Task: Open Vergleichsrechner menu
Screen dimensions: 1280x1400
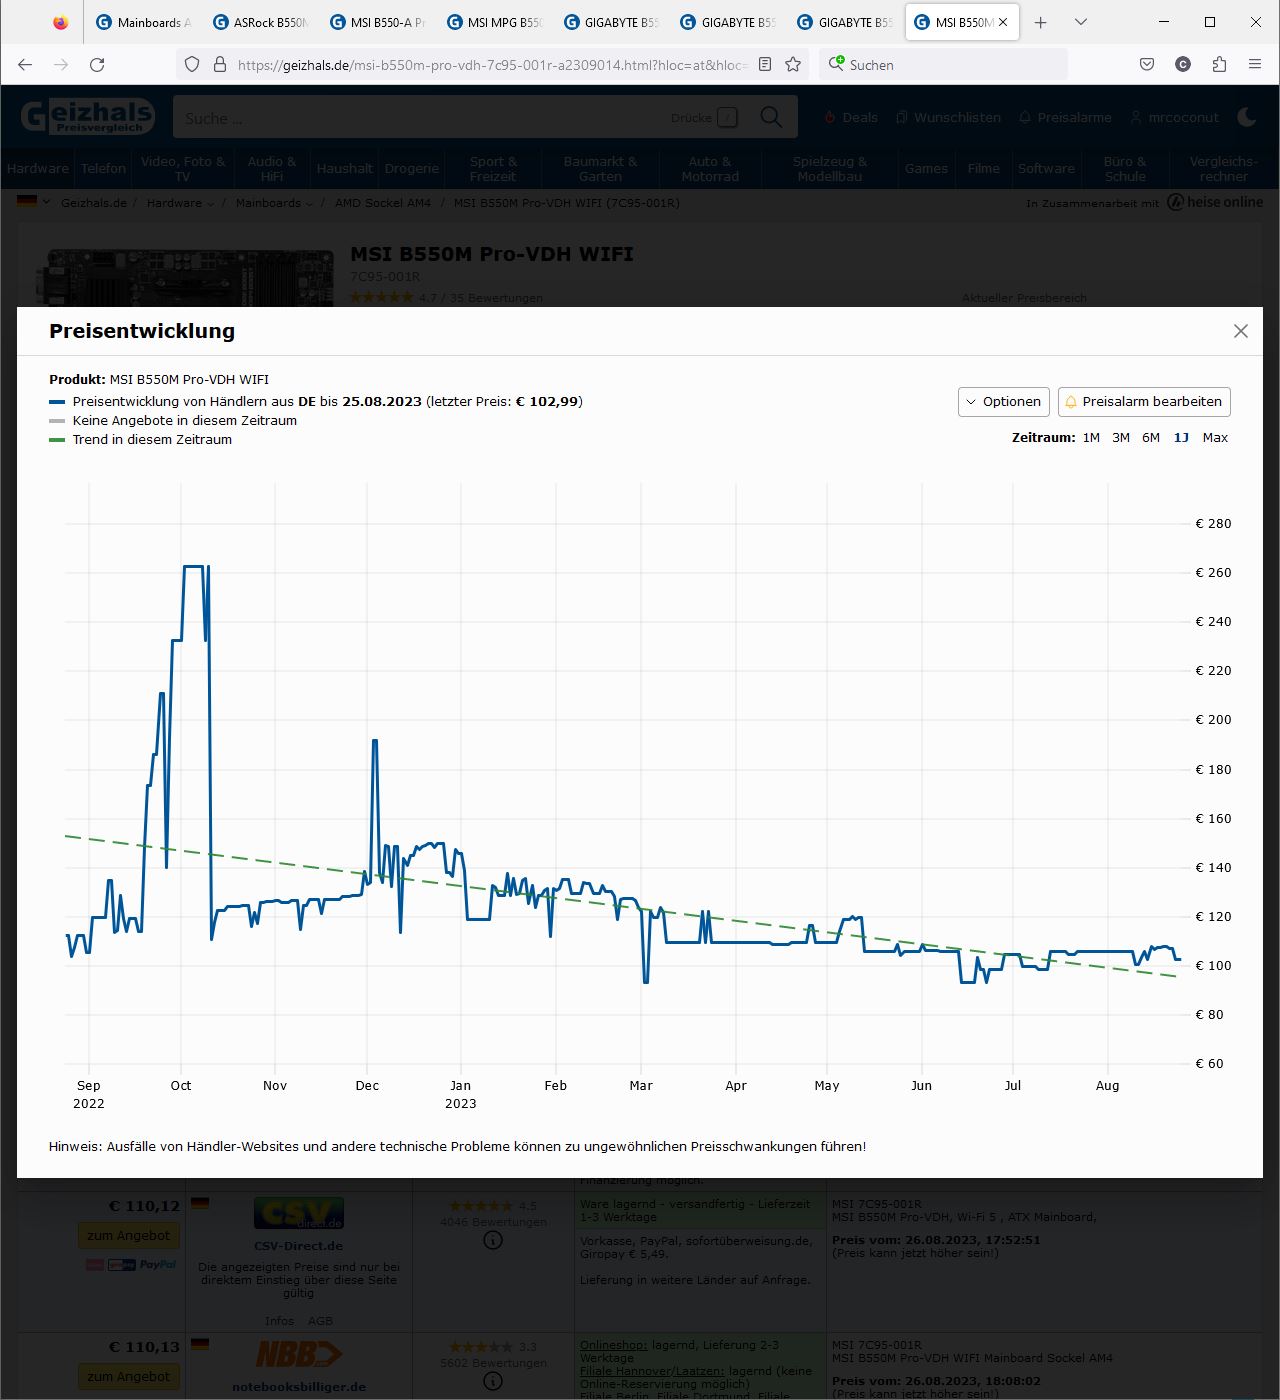Action: [x=1224, y=168]
